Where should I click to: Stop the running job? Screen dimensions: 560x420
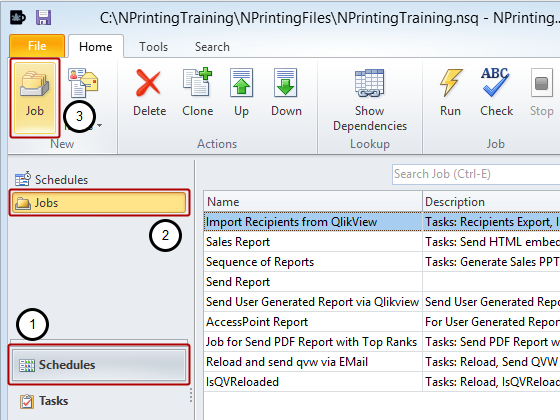(x=541, y=93)
